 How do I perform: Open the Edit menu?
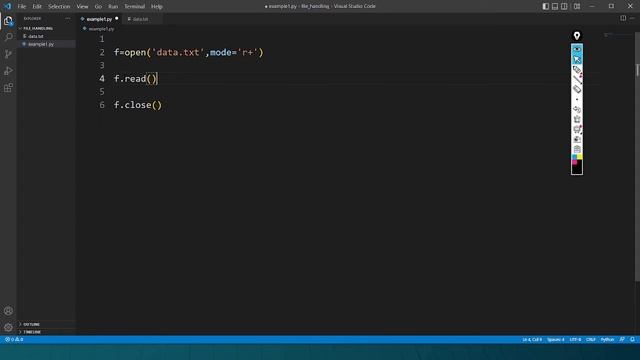tap(37, 7)
